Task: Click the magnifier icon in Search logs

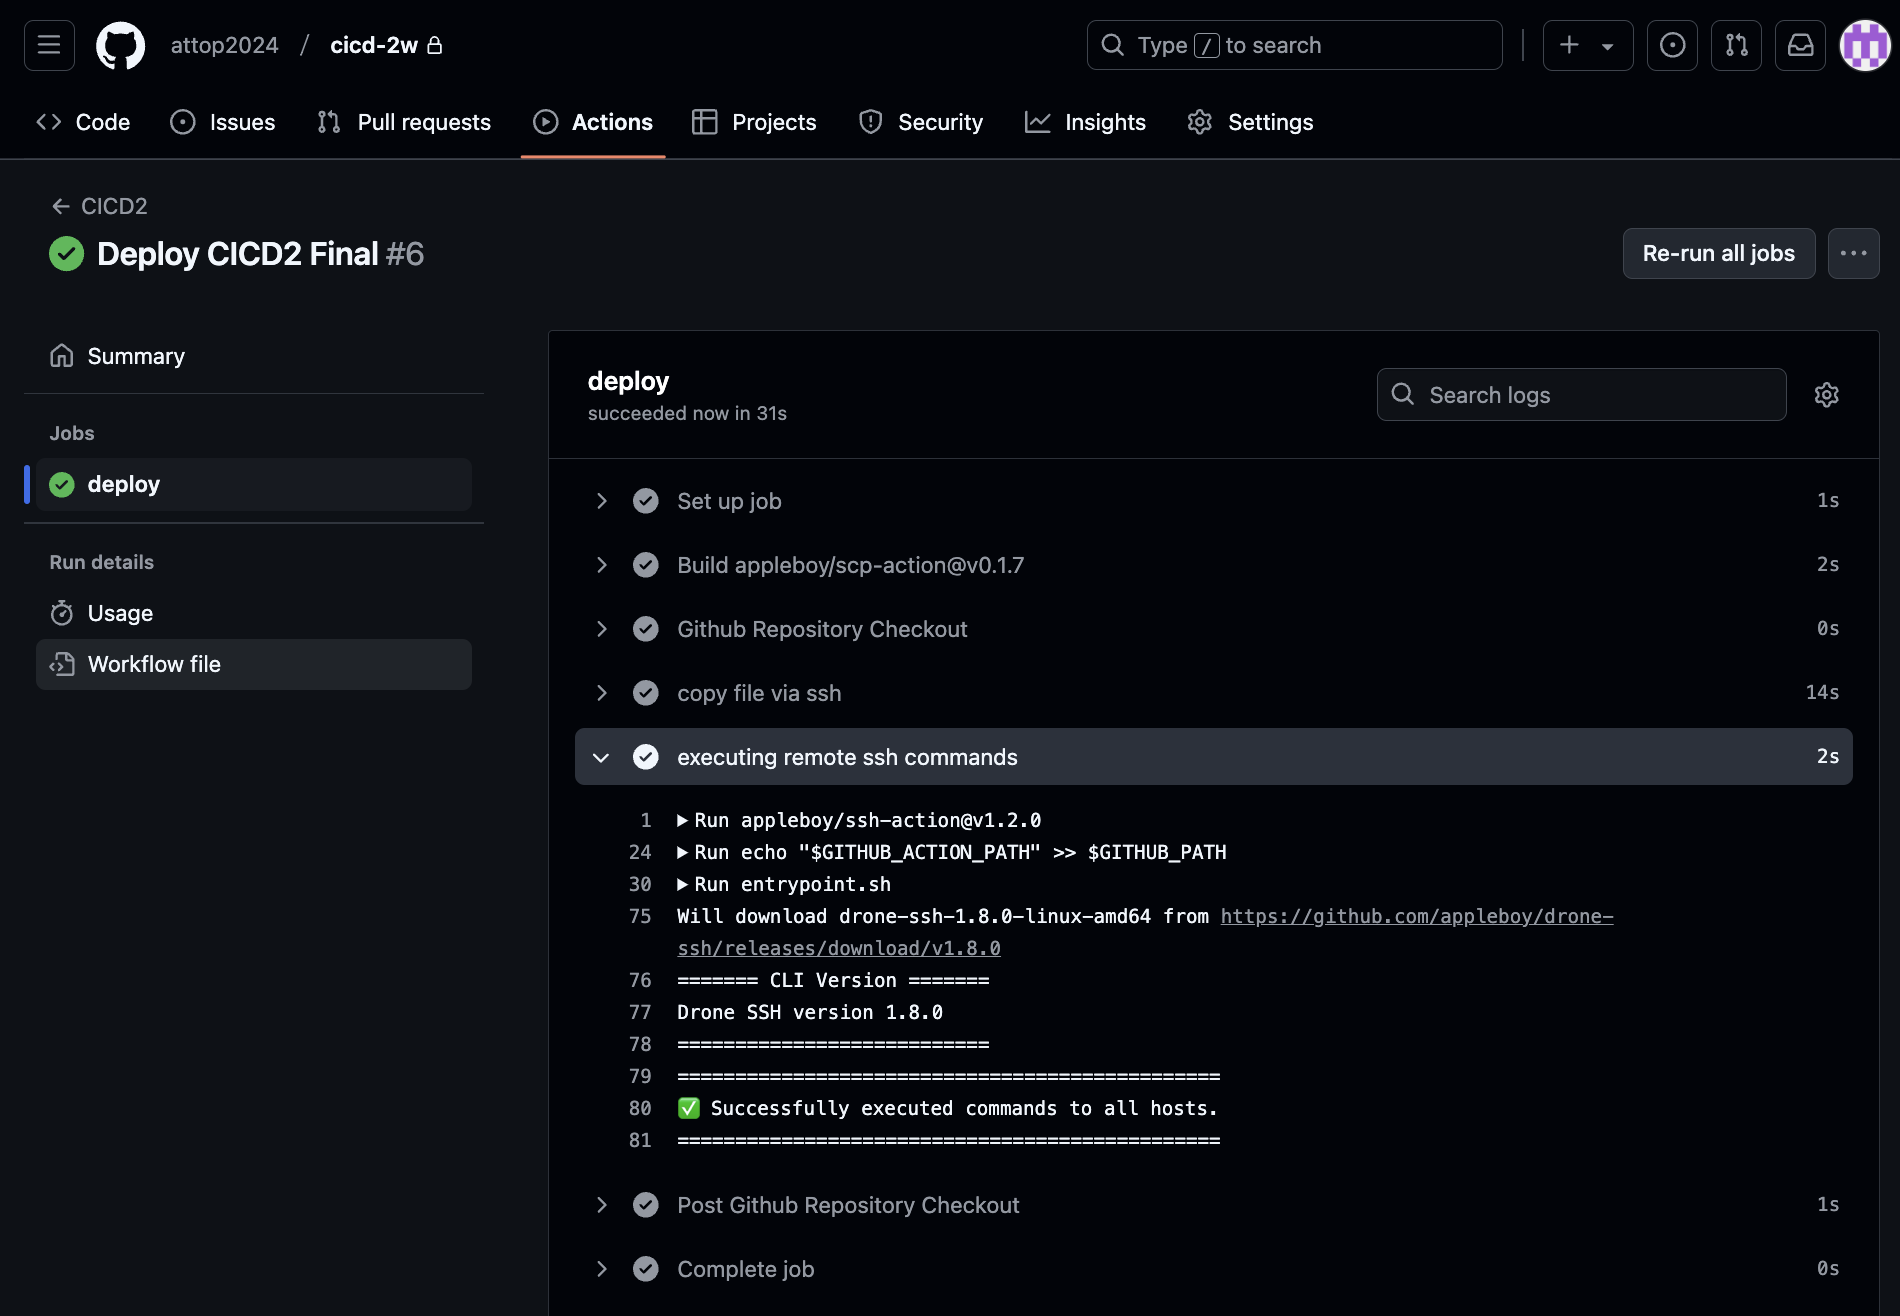Action: click(x=1403, y=394)
